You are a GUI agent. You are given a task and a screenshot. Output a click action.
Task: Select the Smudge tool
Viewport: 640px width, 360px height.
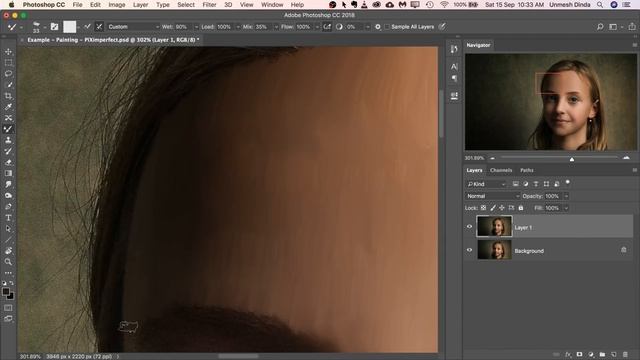pos(8,184)
